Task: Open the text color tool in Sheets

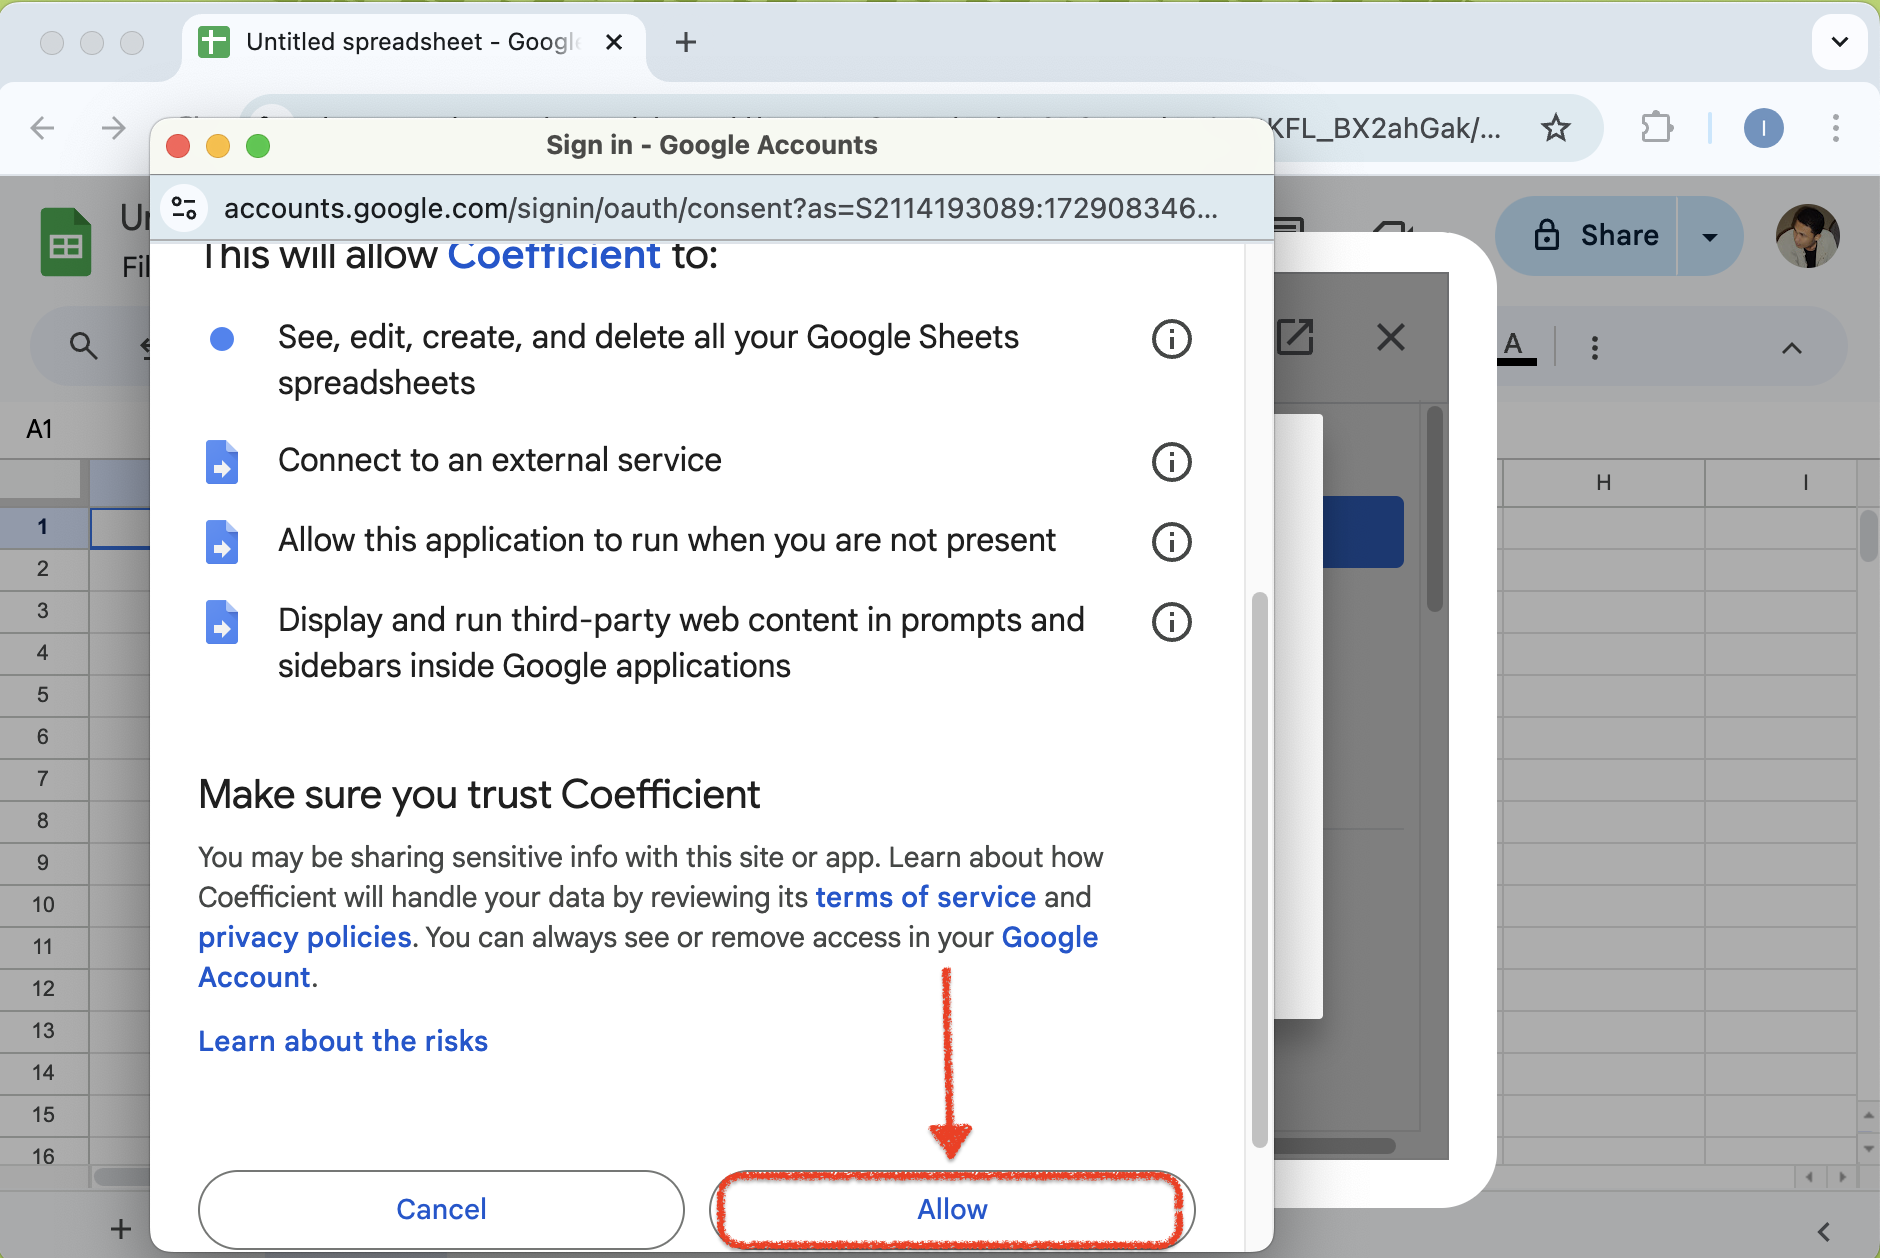Action: click(x=1516, y=347)
